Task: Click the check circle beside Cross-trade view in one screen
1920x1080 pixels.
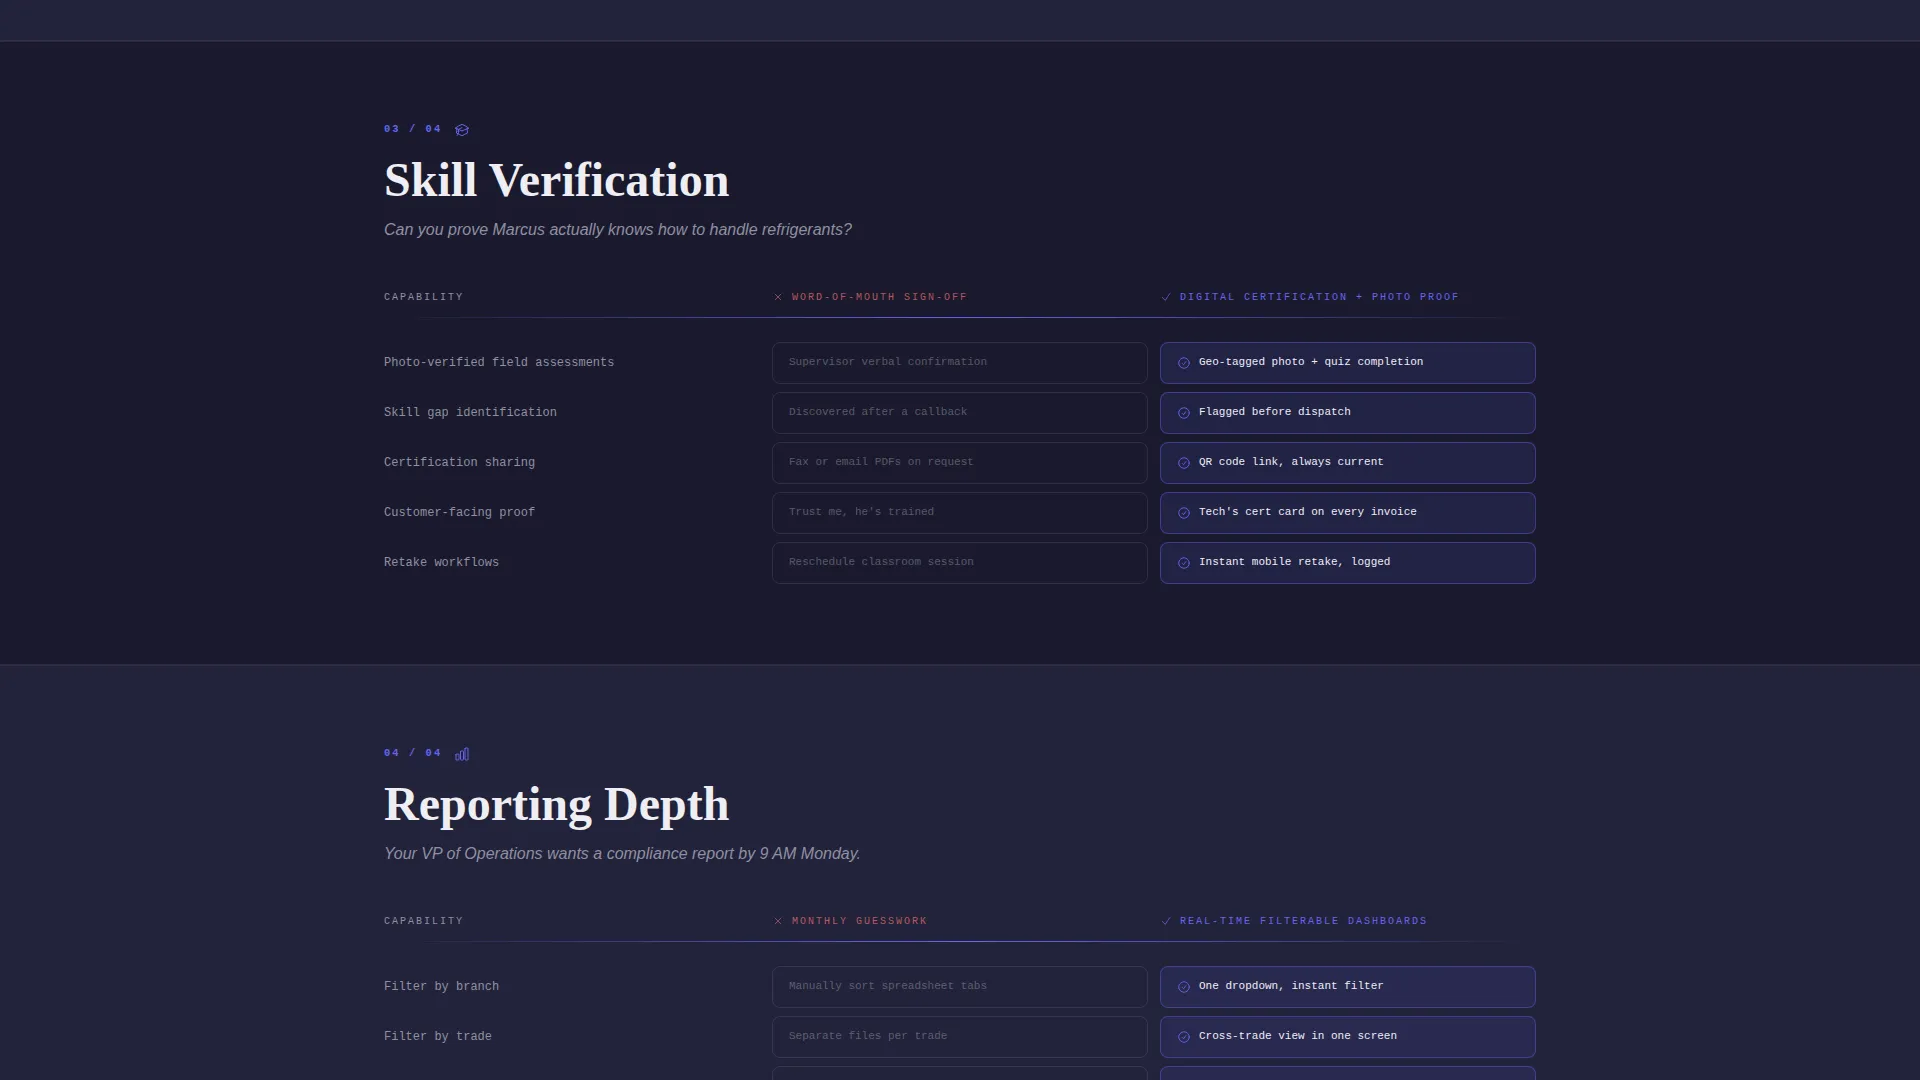Action: (1184, 1037)
